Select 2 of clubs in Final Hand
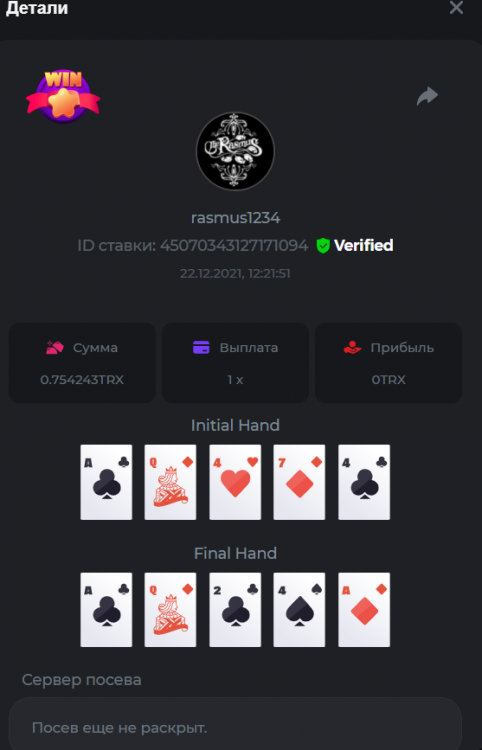The image size is (482, 750). 235,610
